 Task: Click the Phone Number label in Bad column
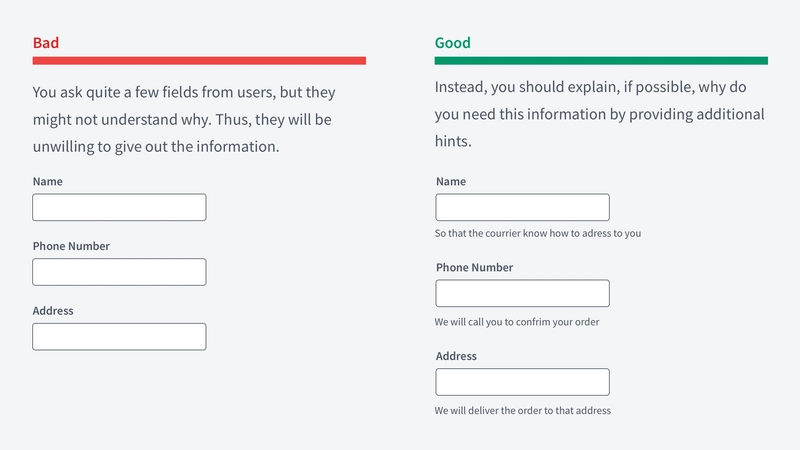click(71, 246)
